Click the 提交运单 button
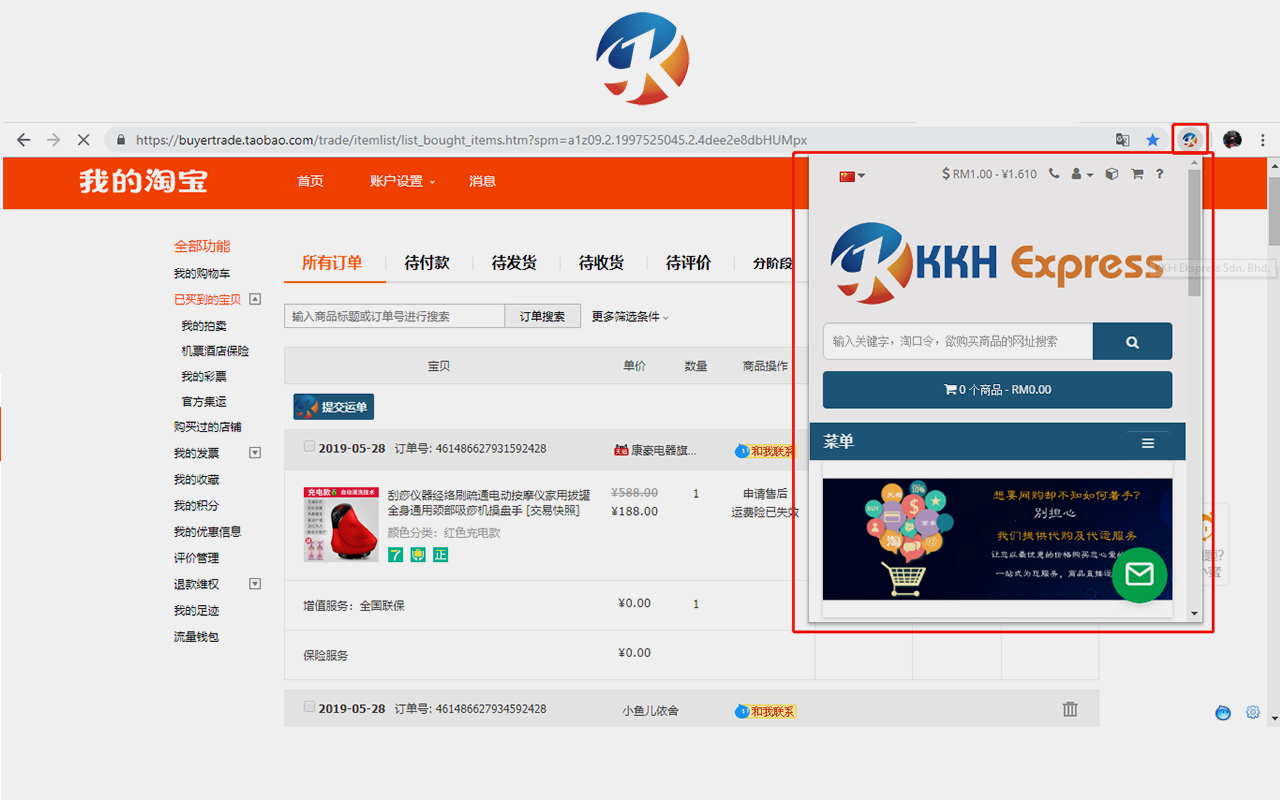The width and height of the screenshot is (1280, 800). pos(333,406)
